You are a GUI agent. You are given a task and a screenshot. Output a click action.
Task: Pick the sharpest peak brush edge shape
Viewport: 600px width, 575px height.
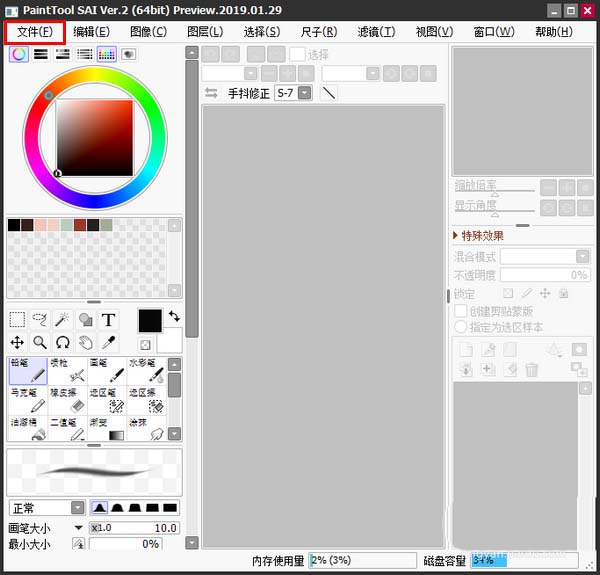[99, 508]
